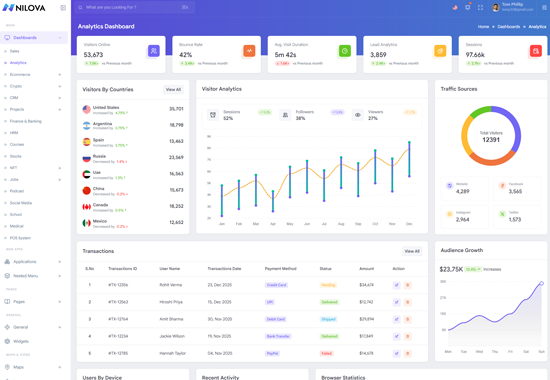Click the Visitors Online card users icon

154,51
